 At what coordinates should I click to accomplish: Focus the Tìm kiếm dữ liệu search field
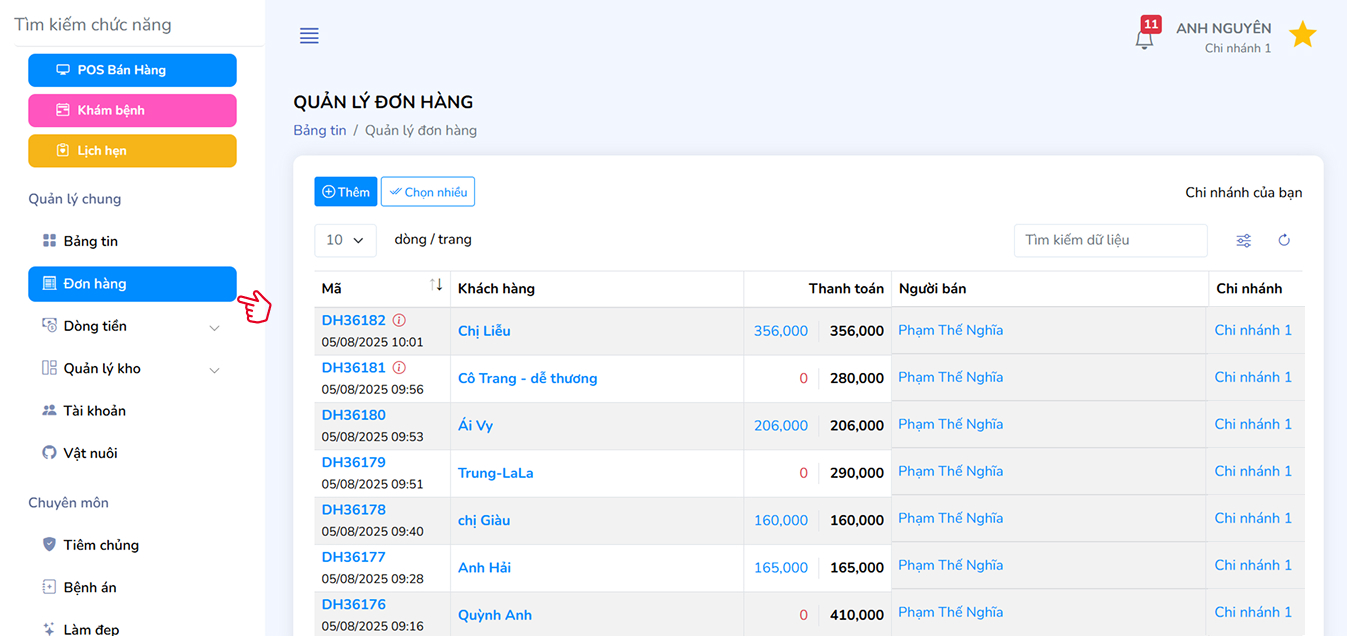1110,240
